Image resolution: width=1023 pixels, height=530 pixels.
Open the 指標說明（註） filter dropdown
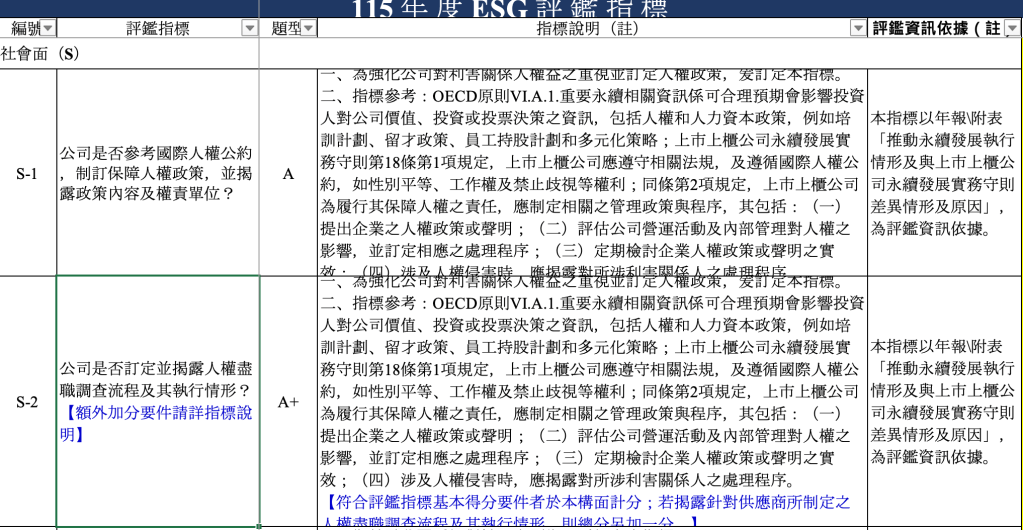[858, 29]
